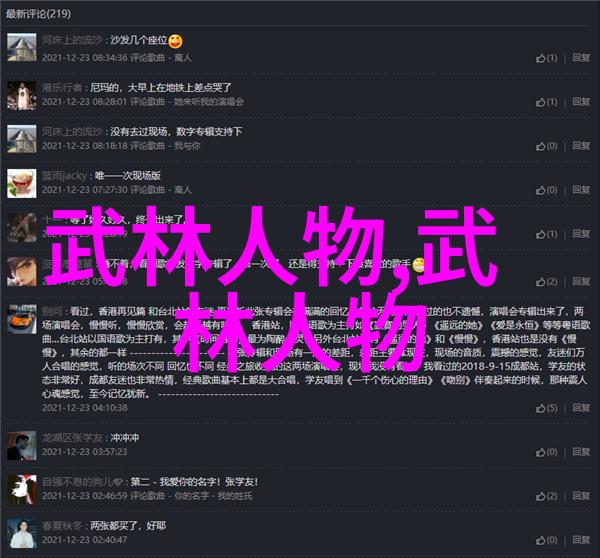Viewport: 600px width, 558px height.
Task: Reply to the 冲冲冲 comment
Action: [581, 452]
